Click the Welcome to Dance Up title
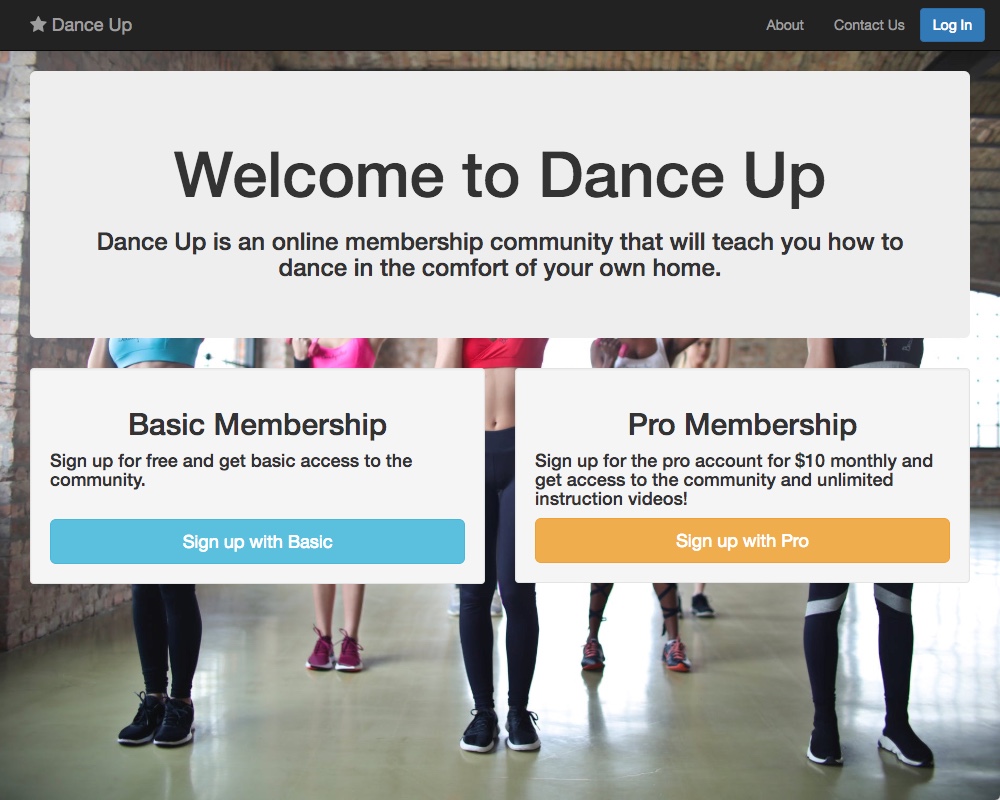This screenshot has height=800, width=1000. pos(500,175)
